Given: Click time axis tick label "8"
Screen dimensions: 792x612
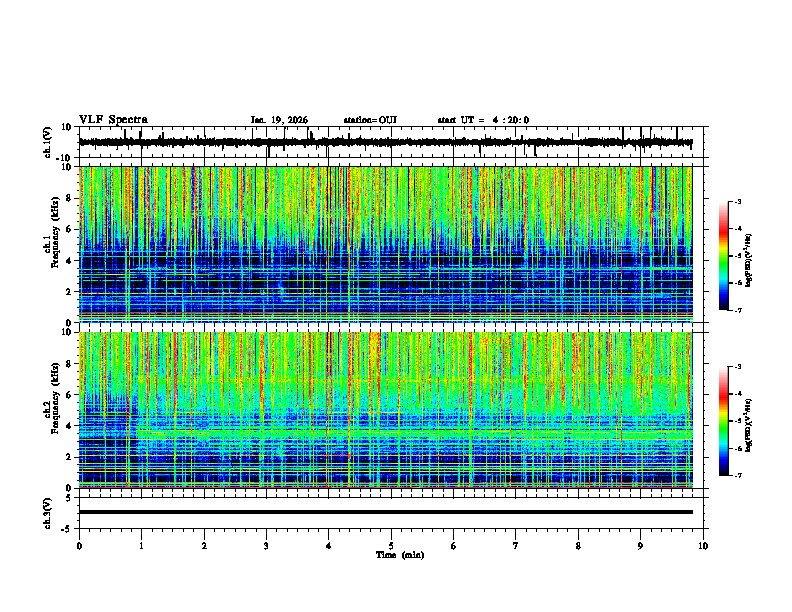Looking at the screenshot, I should pos(578,546).
